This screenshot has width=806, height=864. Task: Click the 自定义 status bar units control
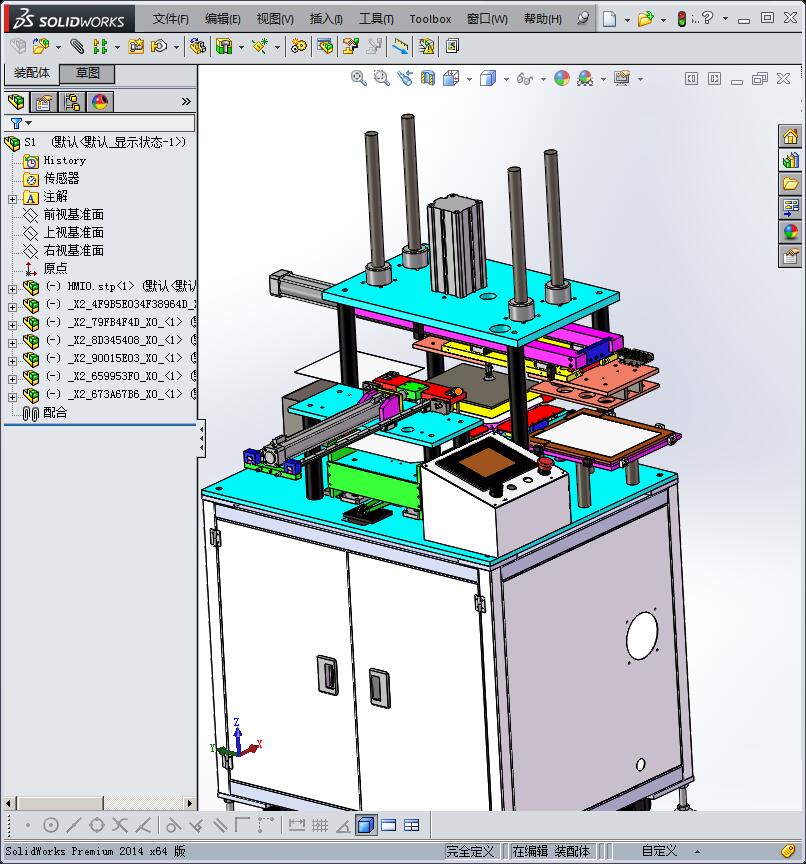click(659, 851)
